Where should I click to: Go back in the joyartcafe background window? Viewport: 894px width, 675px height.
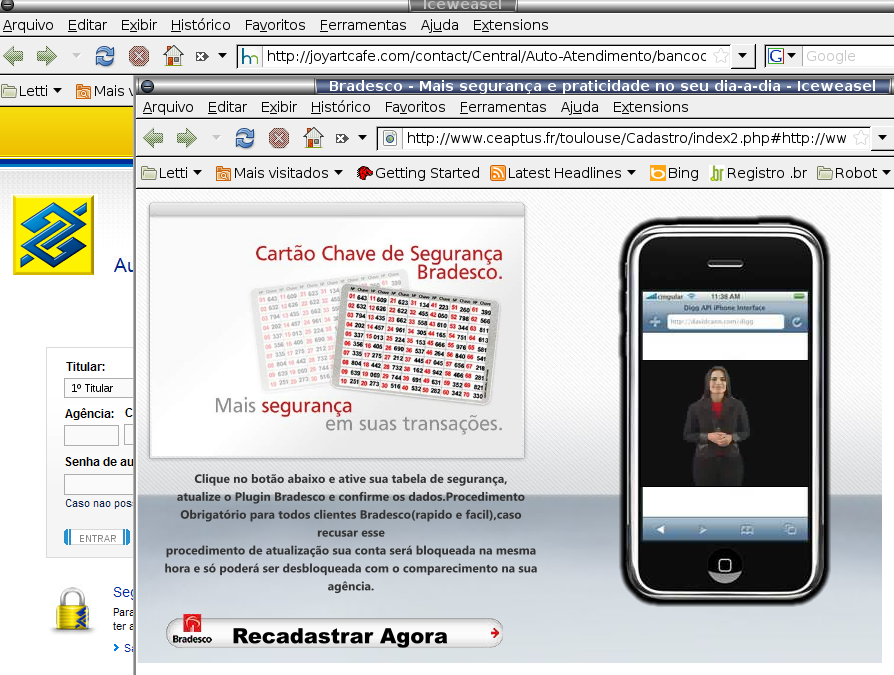click(14, 56)
